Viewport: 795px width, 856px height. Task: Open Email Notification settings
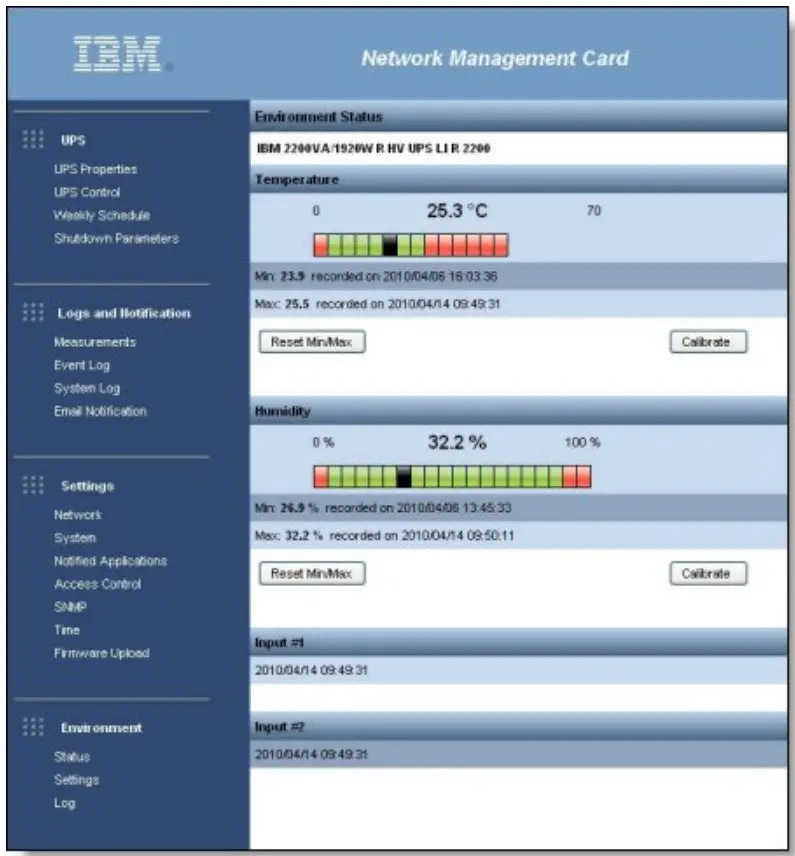tap(100, 411)
